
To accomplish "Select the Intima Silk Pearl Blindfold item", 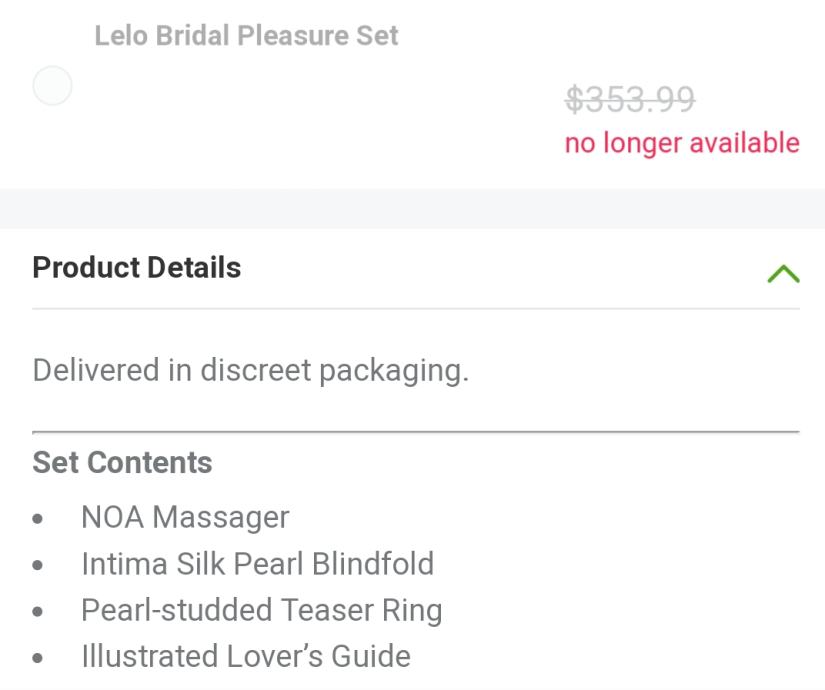I will coord(257,564).
